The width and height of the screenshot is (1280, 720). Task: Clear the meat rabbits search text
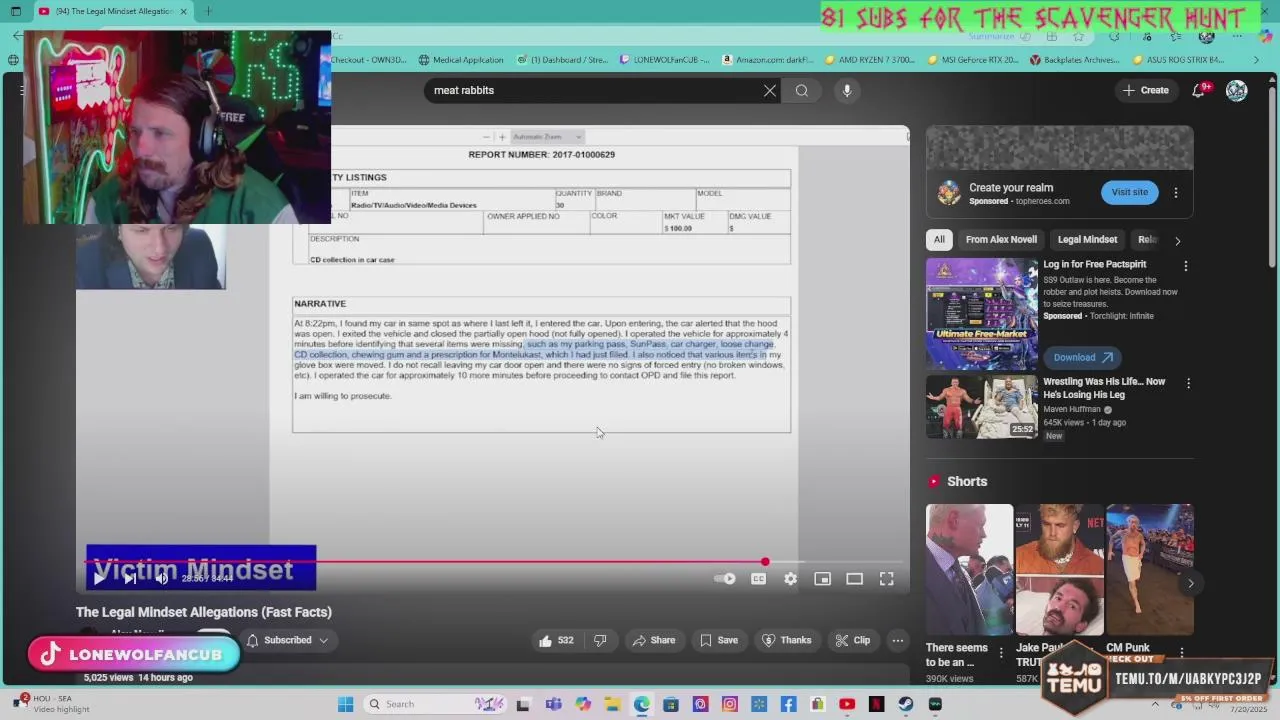770,90
